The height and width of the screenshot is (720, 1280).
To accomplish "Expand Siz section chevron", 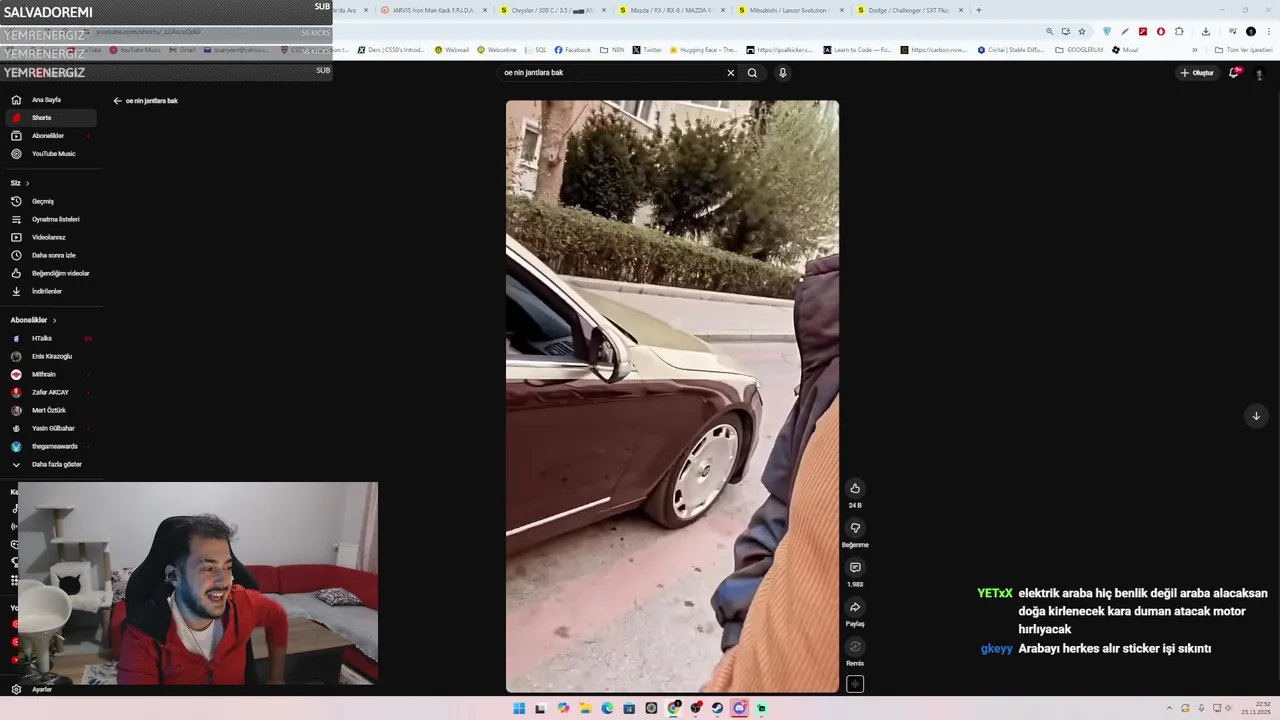I will [x=27, y=183].
